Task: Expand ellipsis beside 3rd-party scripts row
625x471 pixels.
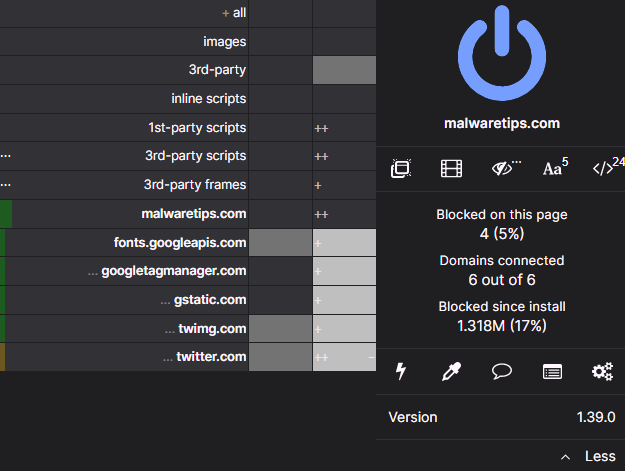Action: click(x=6, y=156)
